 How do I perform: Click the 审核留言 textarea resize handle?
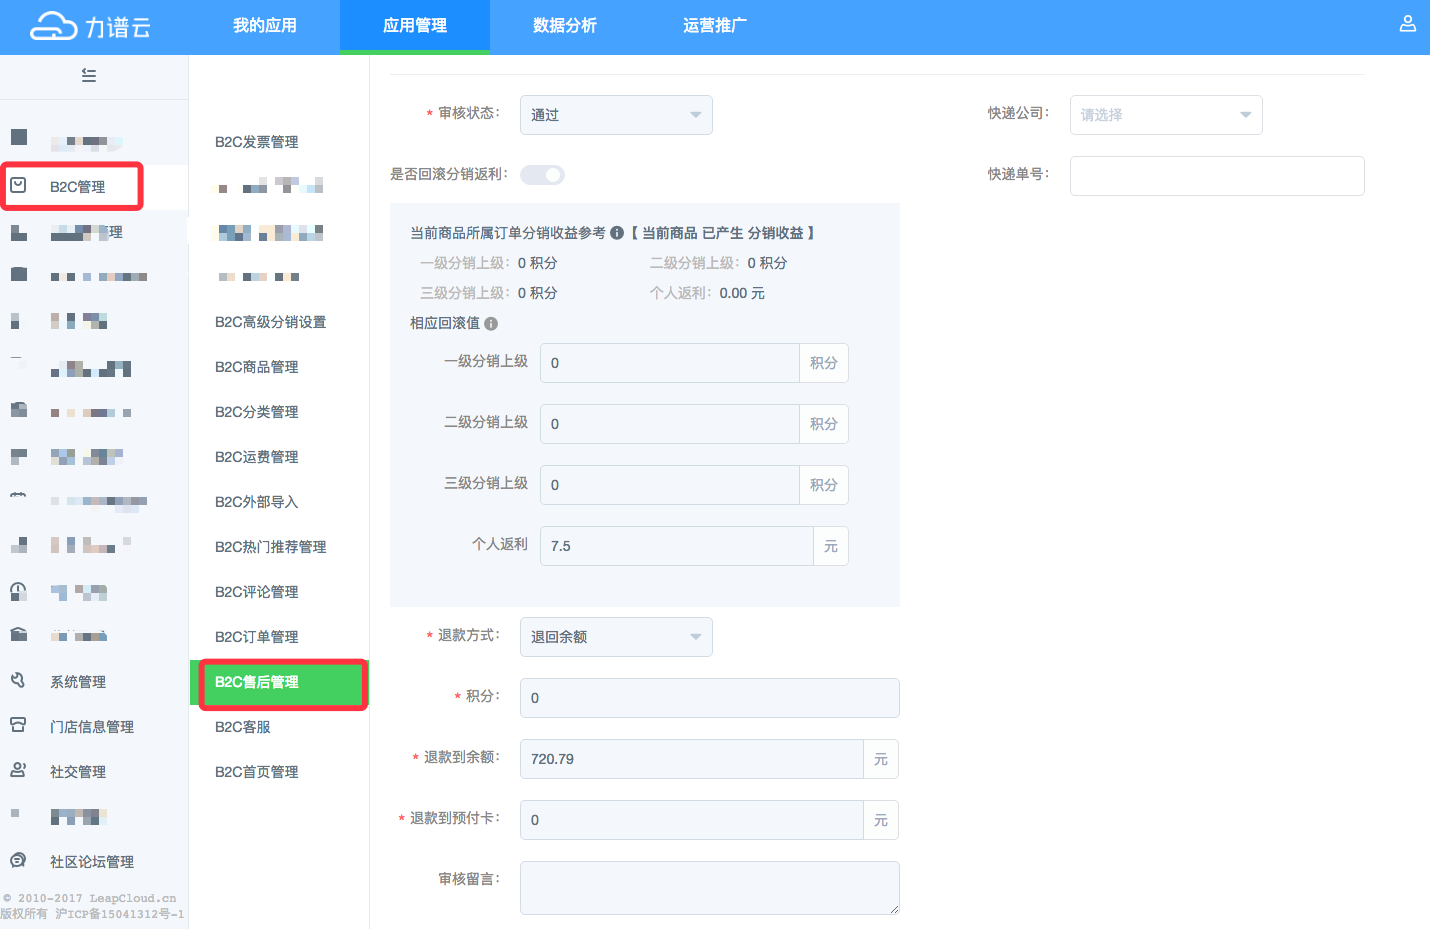coord(894,909)
